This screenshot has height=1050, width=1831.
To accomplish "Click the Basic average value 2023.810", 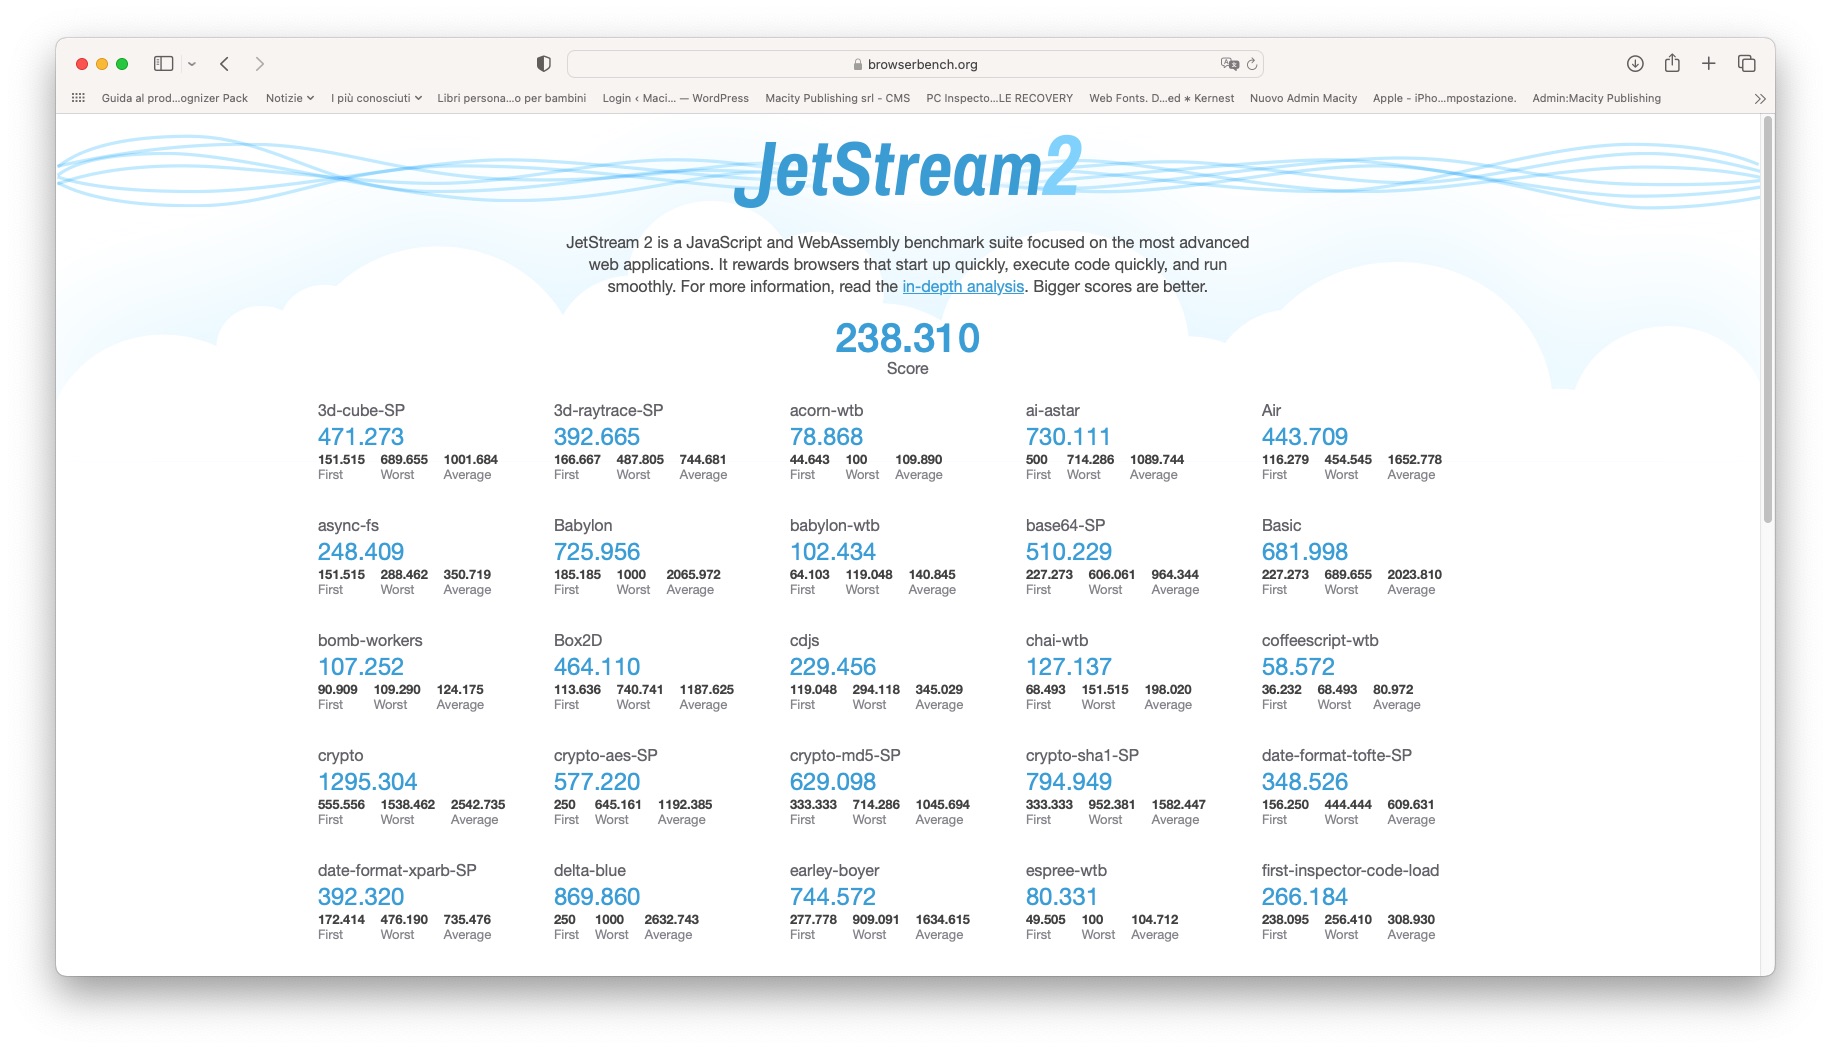I will (x=1414, y=575).
